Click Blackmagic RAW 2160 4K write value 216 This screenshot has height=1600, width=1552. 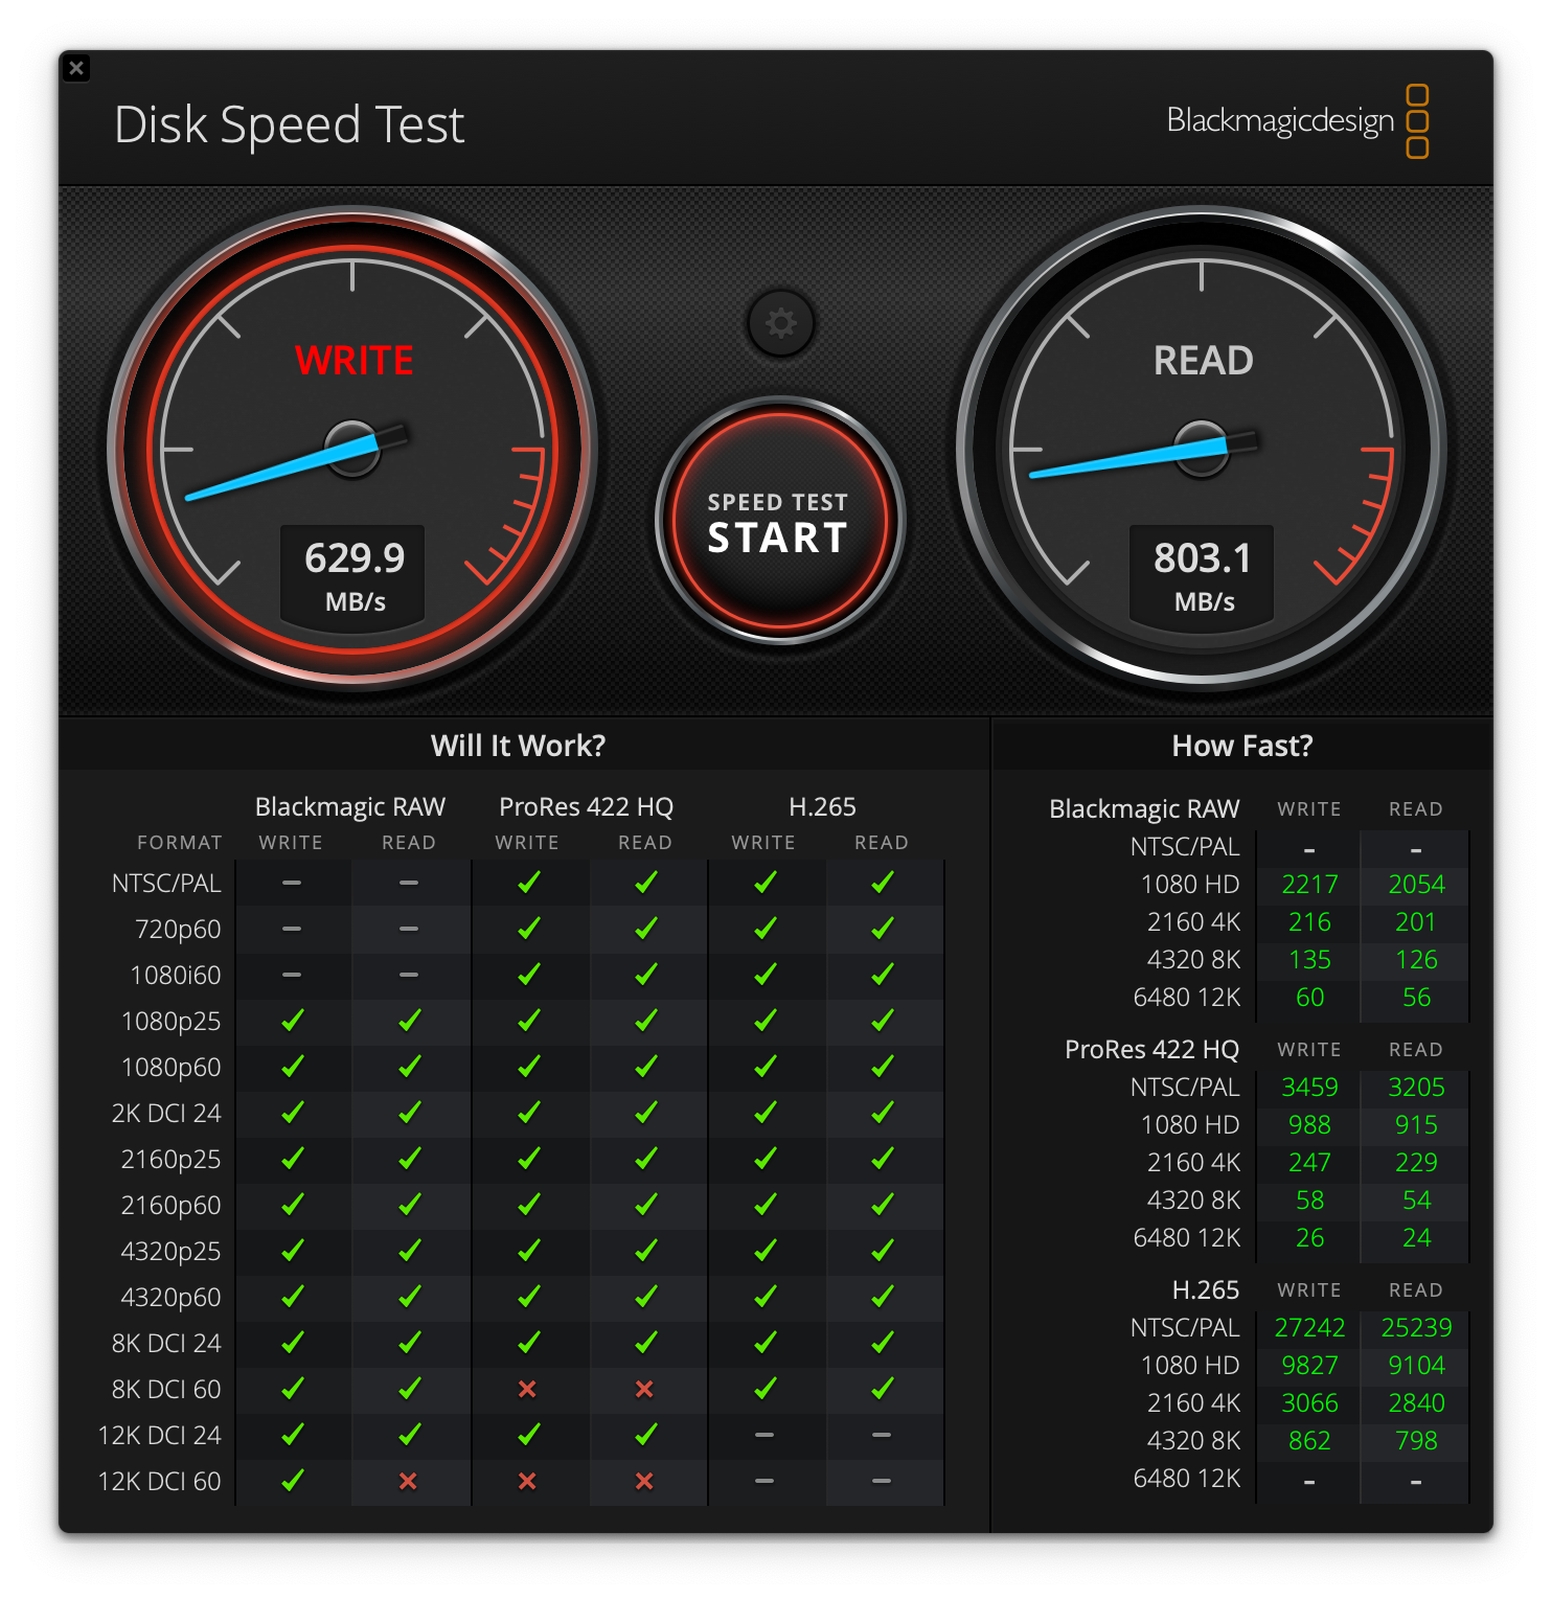click(1310, 922)
